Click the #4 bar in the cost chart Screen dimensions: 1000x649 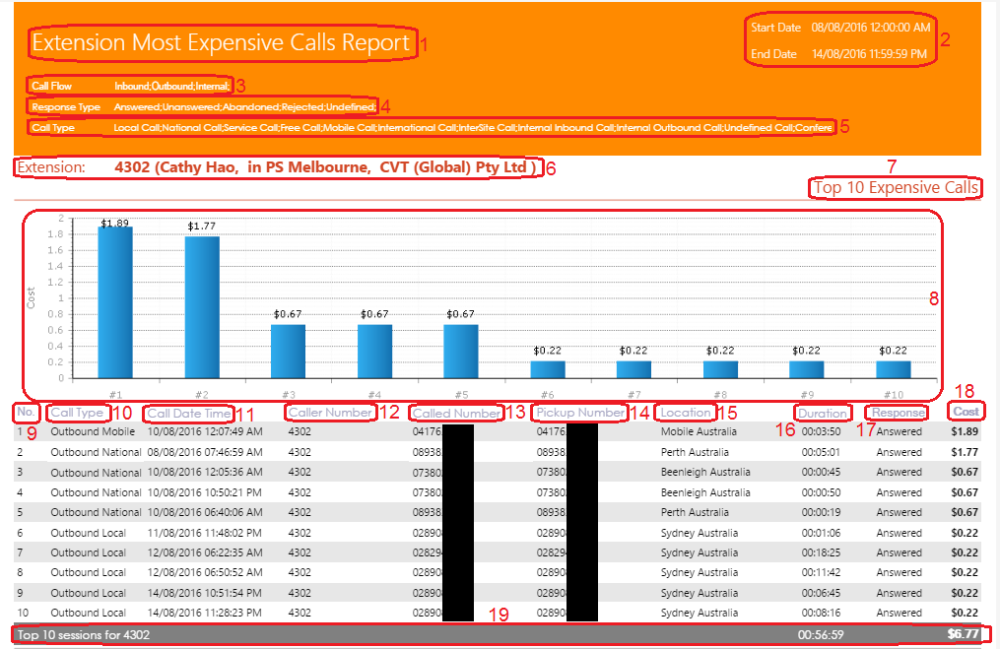375,351
